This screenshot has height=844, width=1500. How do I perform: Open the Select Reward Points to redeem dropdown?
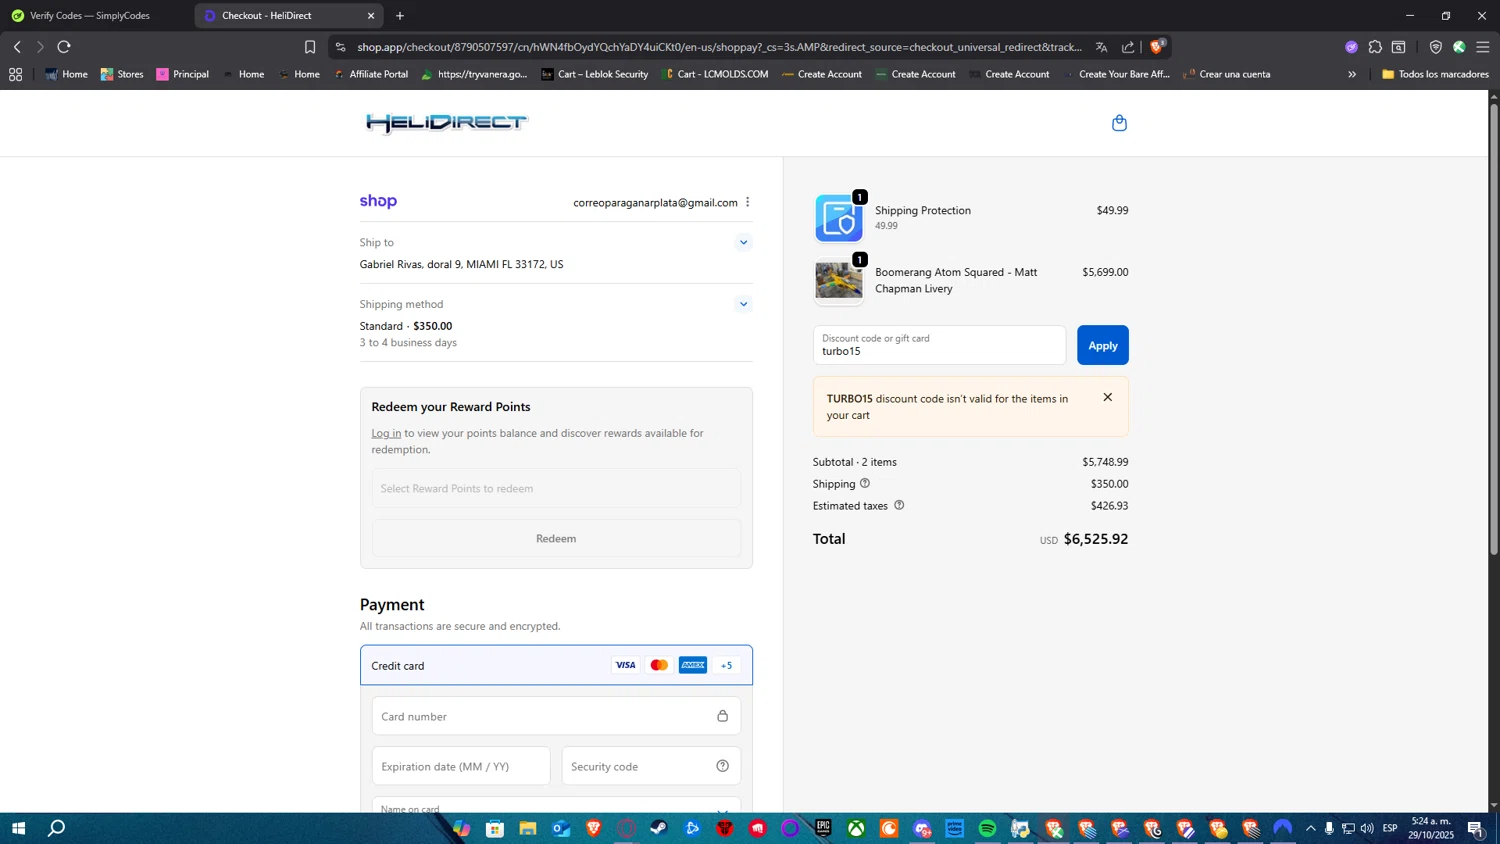coord(556,488)
